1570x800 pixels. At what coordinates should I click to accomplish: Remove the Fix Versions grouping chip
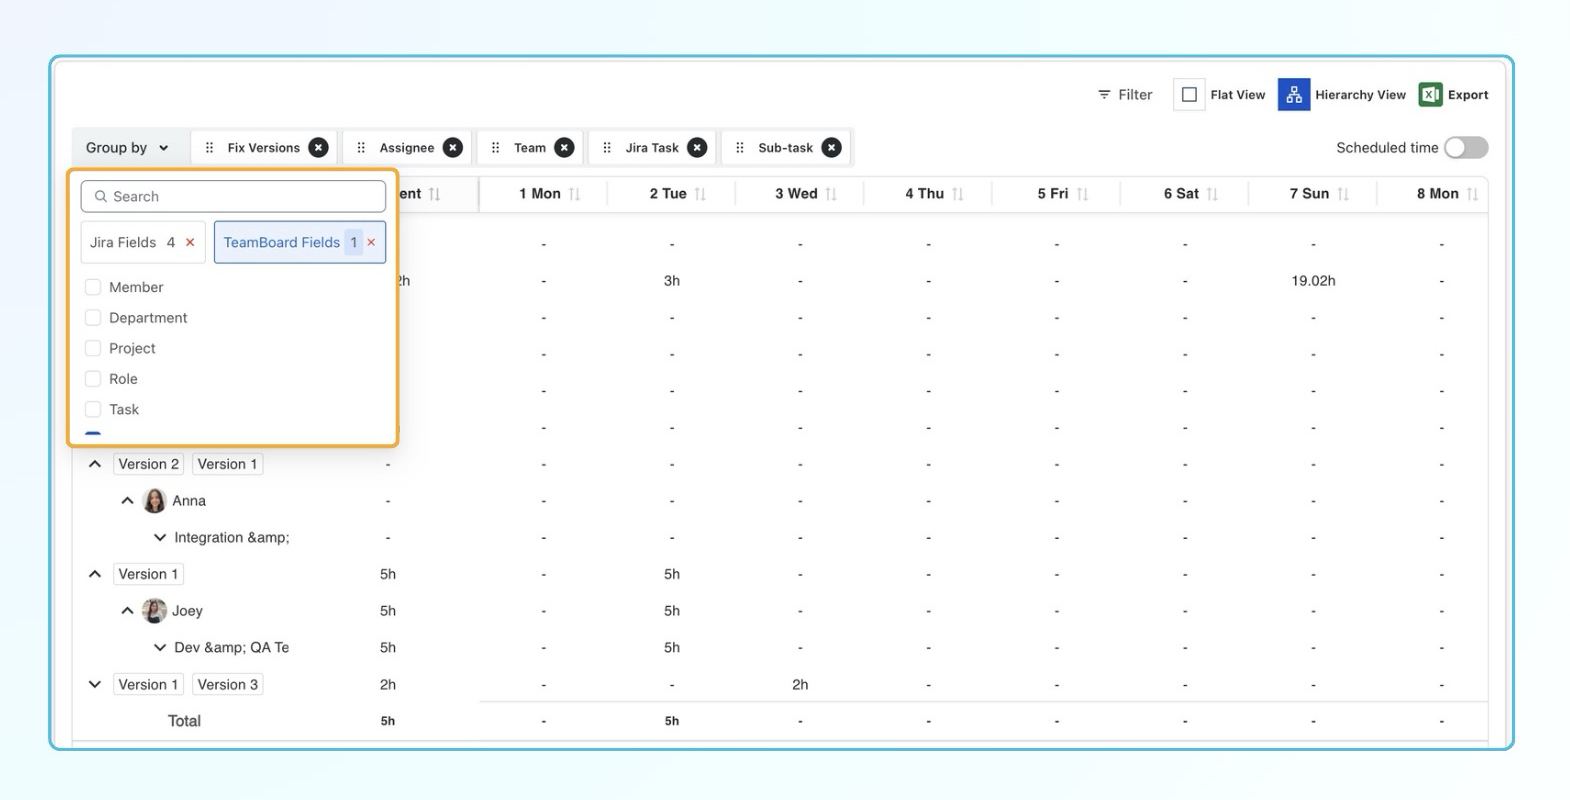click(318, 148)
